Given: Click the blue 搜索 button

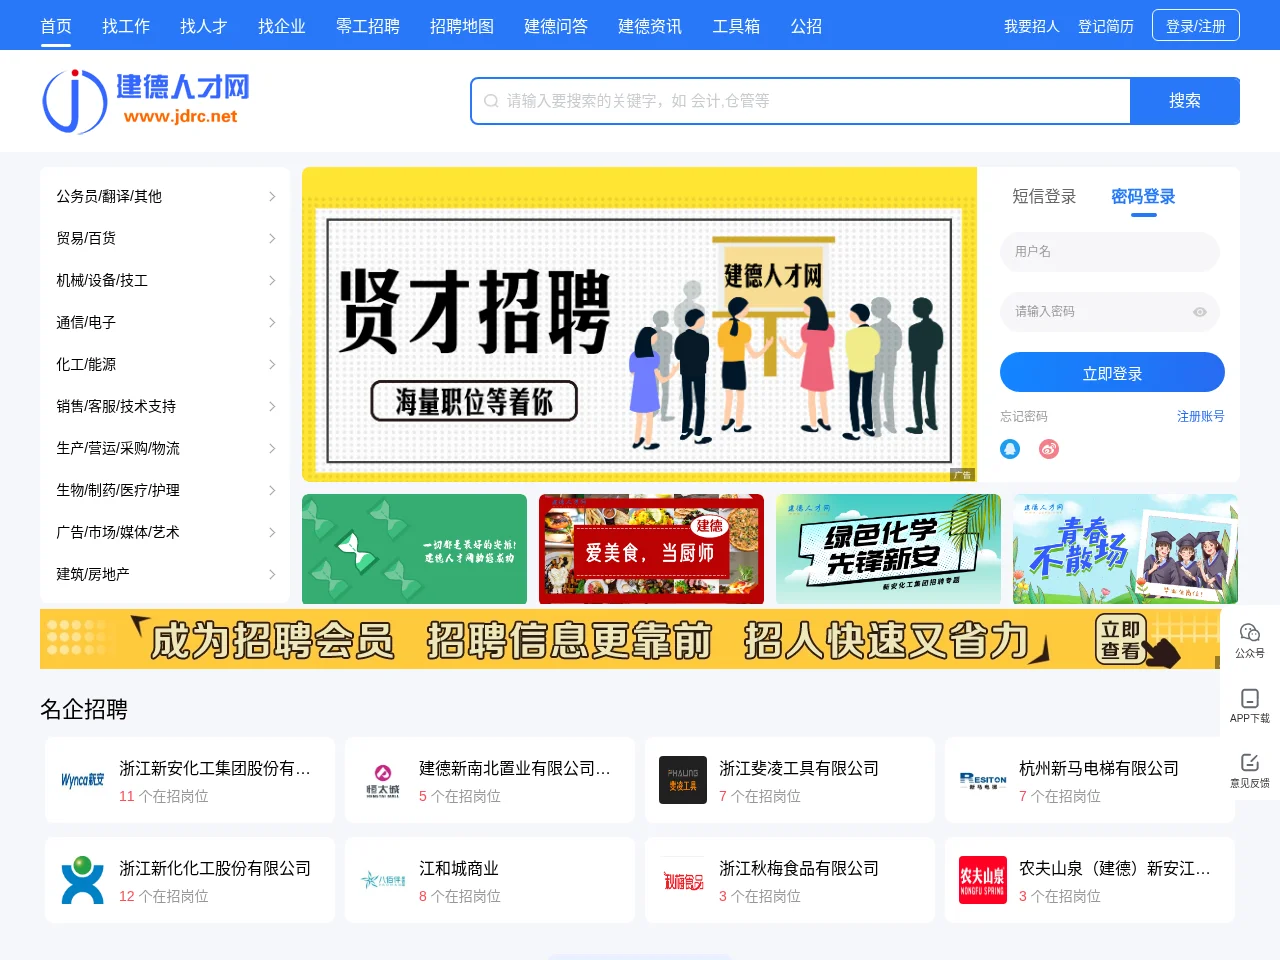Looking at the screenshot, I should 1185,101.
